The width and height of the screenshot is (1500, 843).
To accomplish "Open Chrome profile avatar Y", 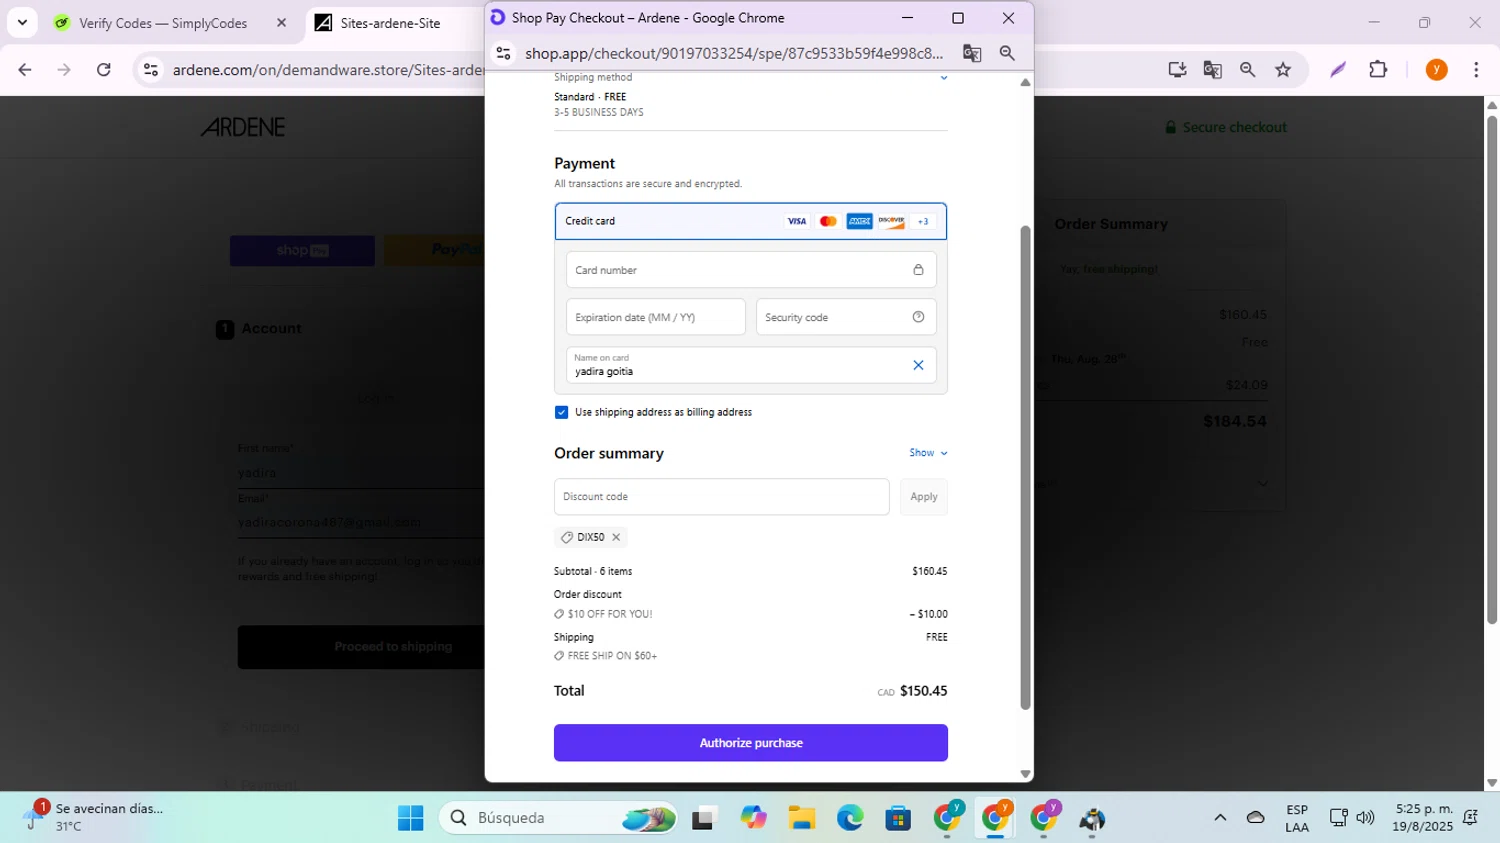I will [1436, 69].
